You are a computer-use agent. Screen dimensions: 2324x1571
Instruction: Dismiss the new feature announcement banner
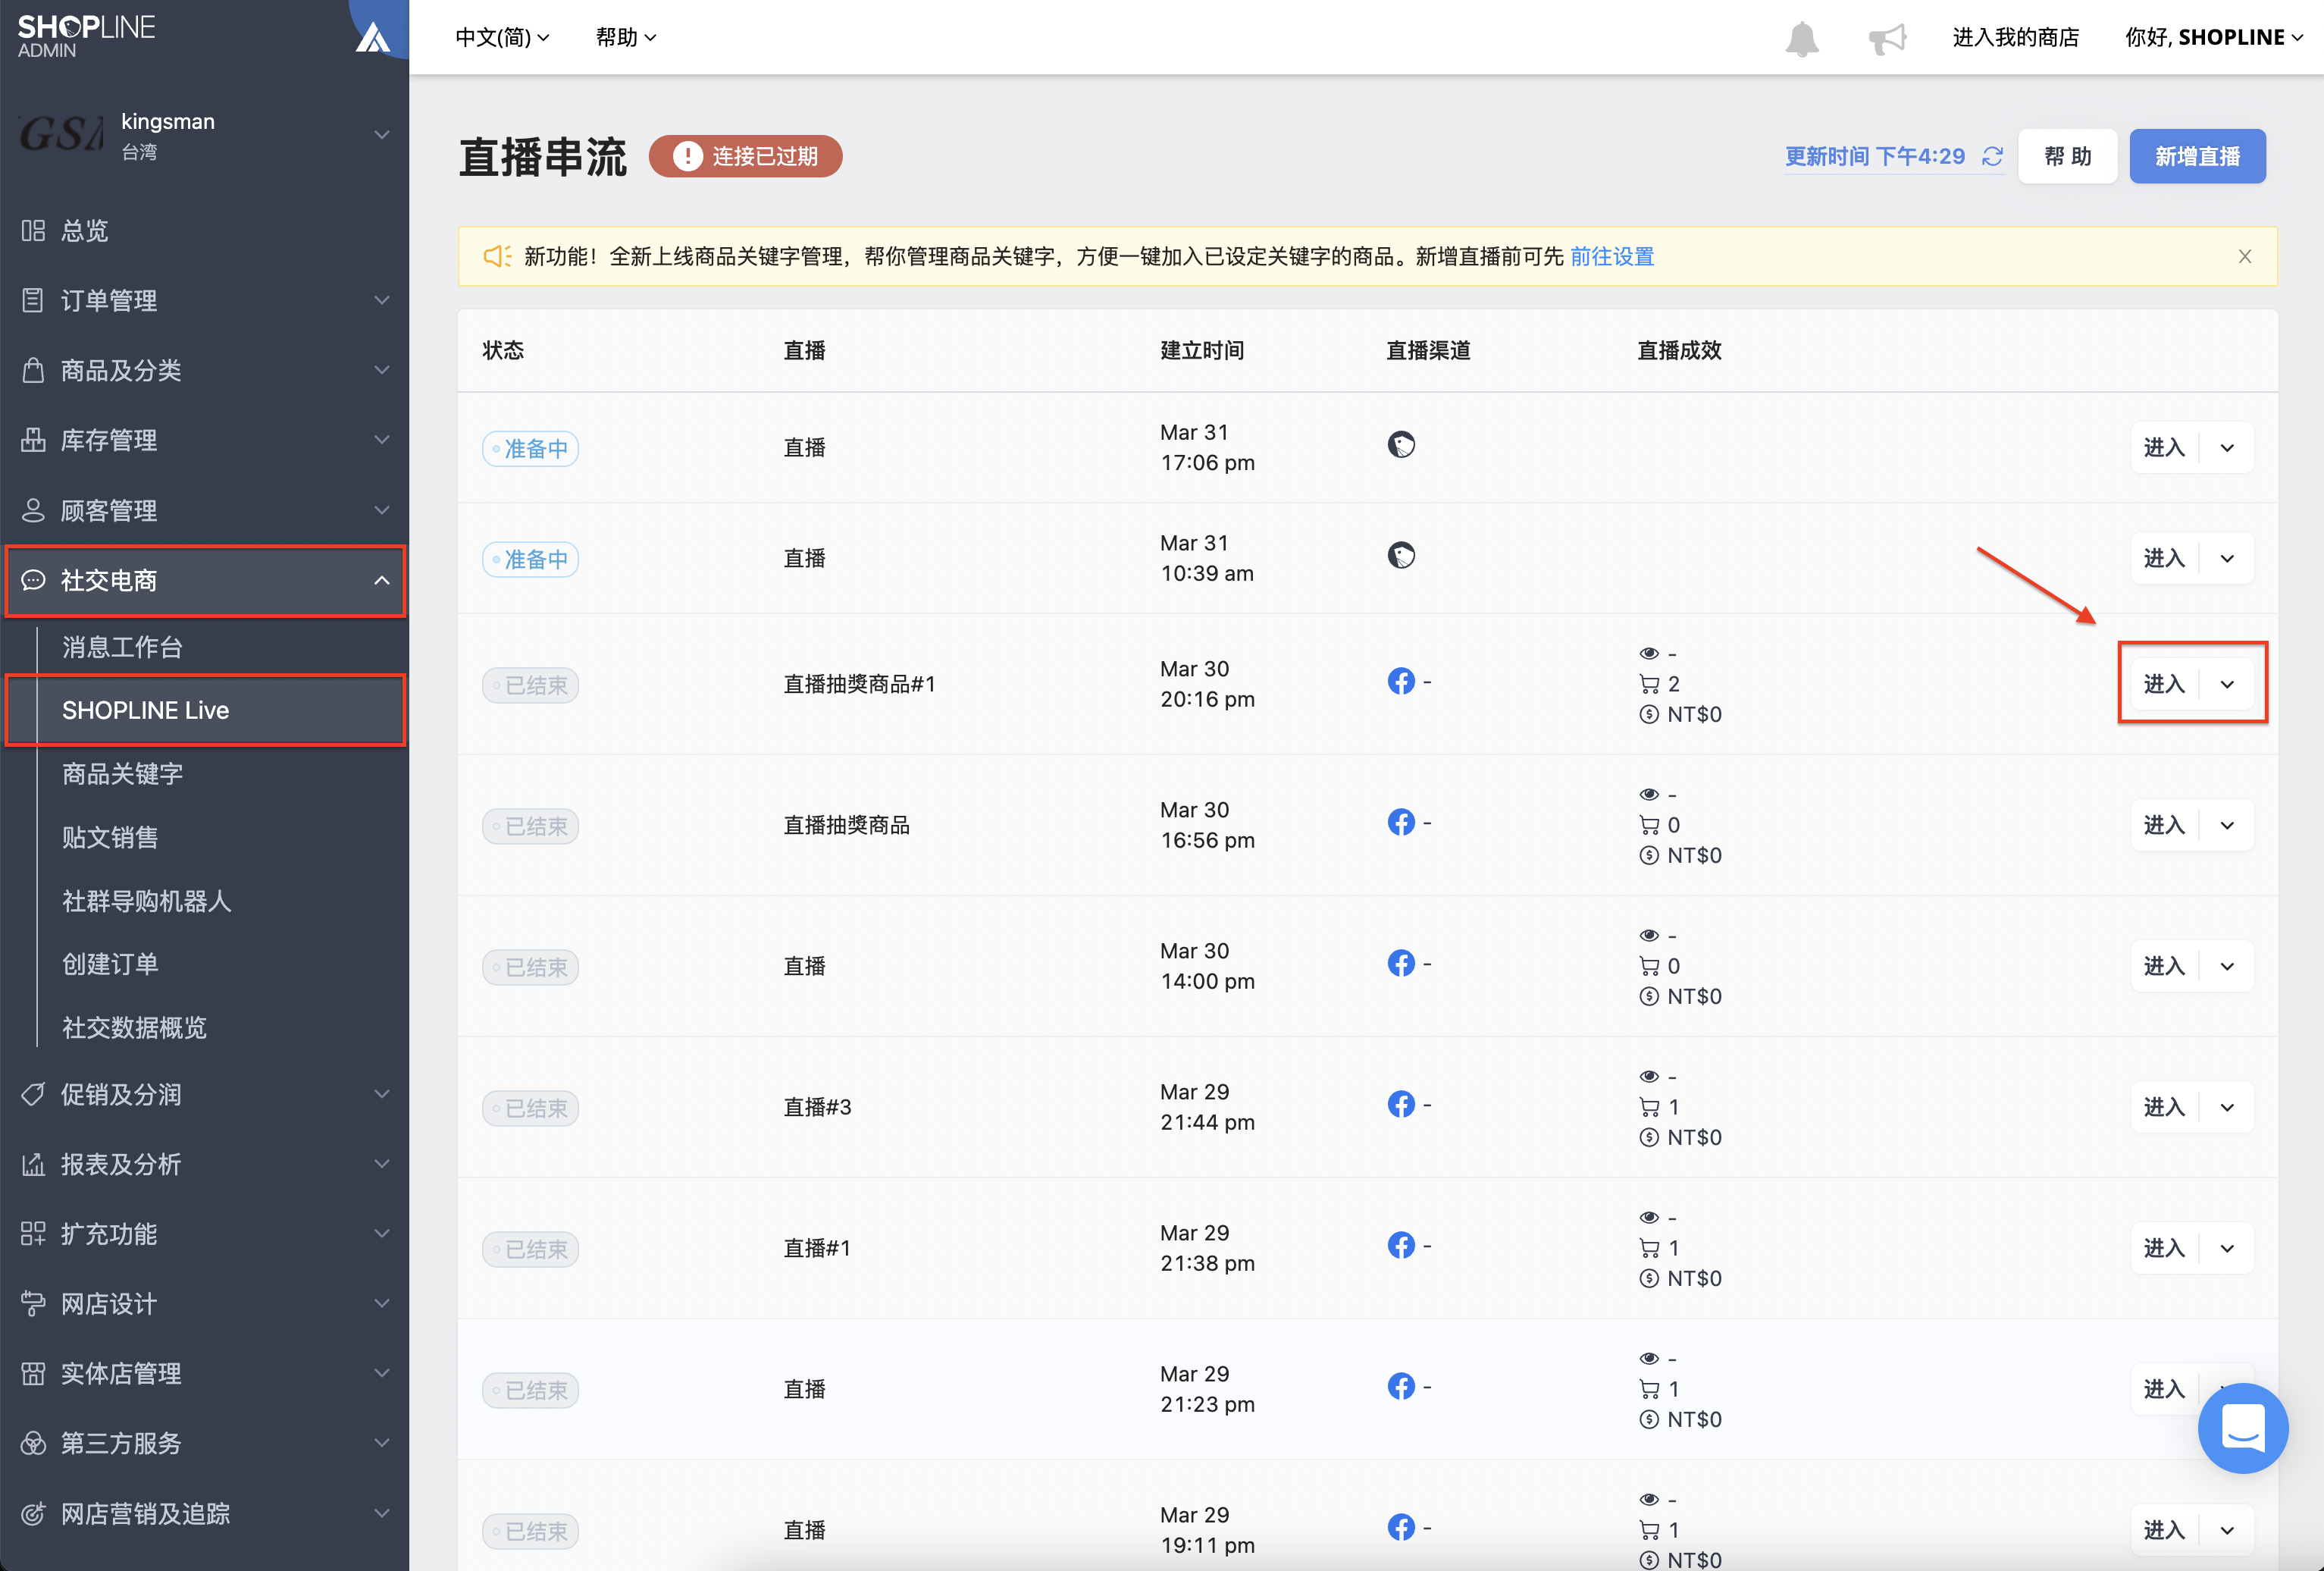tap(2244, 257)
